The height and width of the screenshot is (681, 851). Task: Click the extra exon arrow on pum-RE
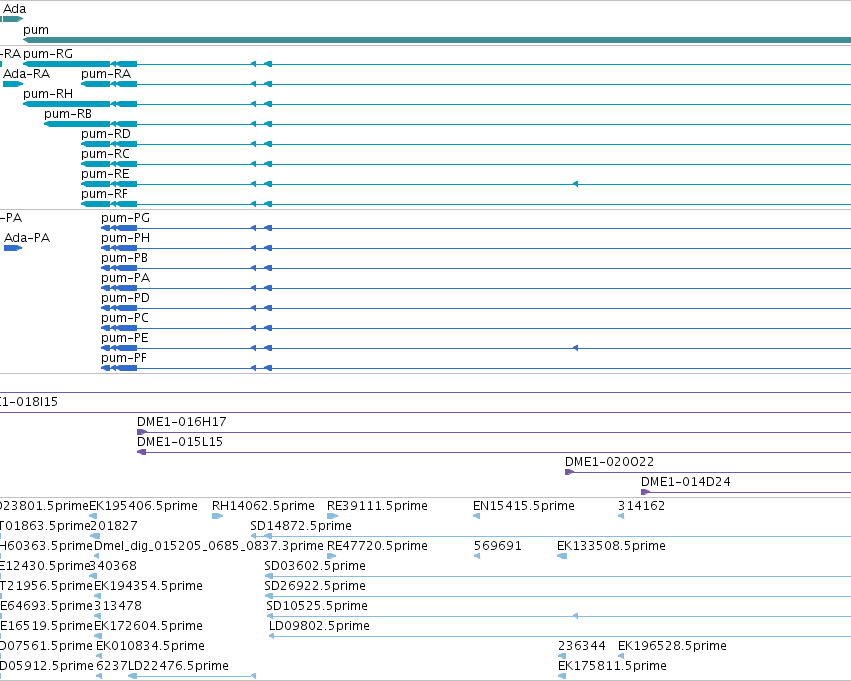pos(575,184)
